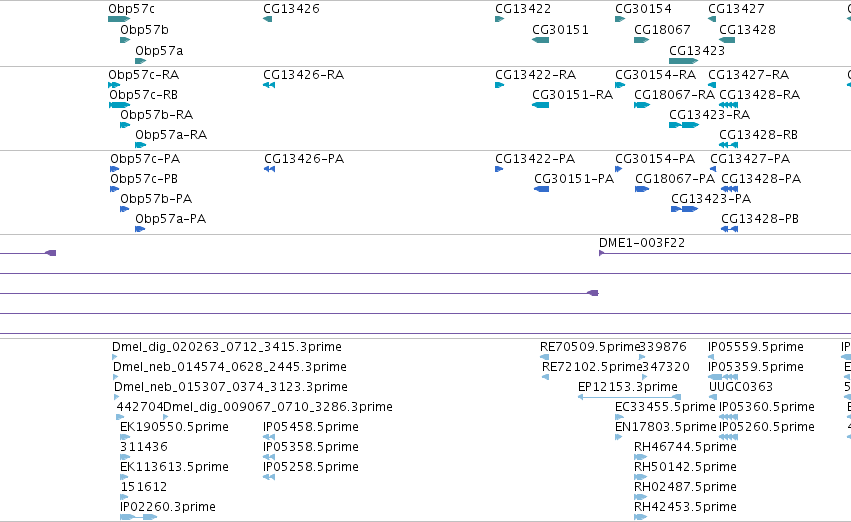The image size is (851, 522).
Task: Click the CG13423-PA protein glyph
Action: click(x=684, y=209)
